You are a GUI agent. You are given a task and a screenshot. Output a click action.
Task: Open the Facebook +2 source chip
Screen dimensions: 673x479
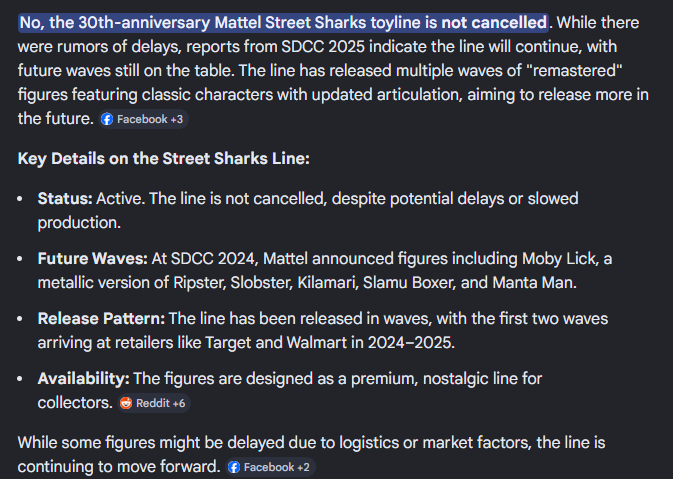(x=270, y=467)
